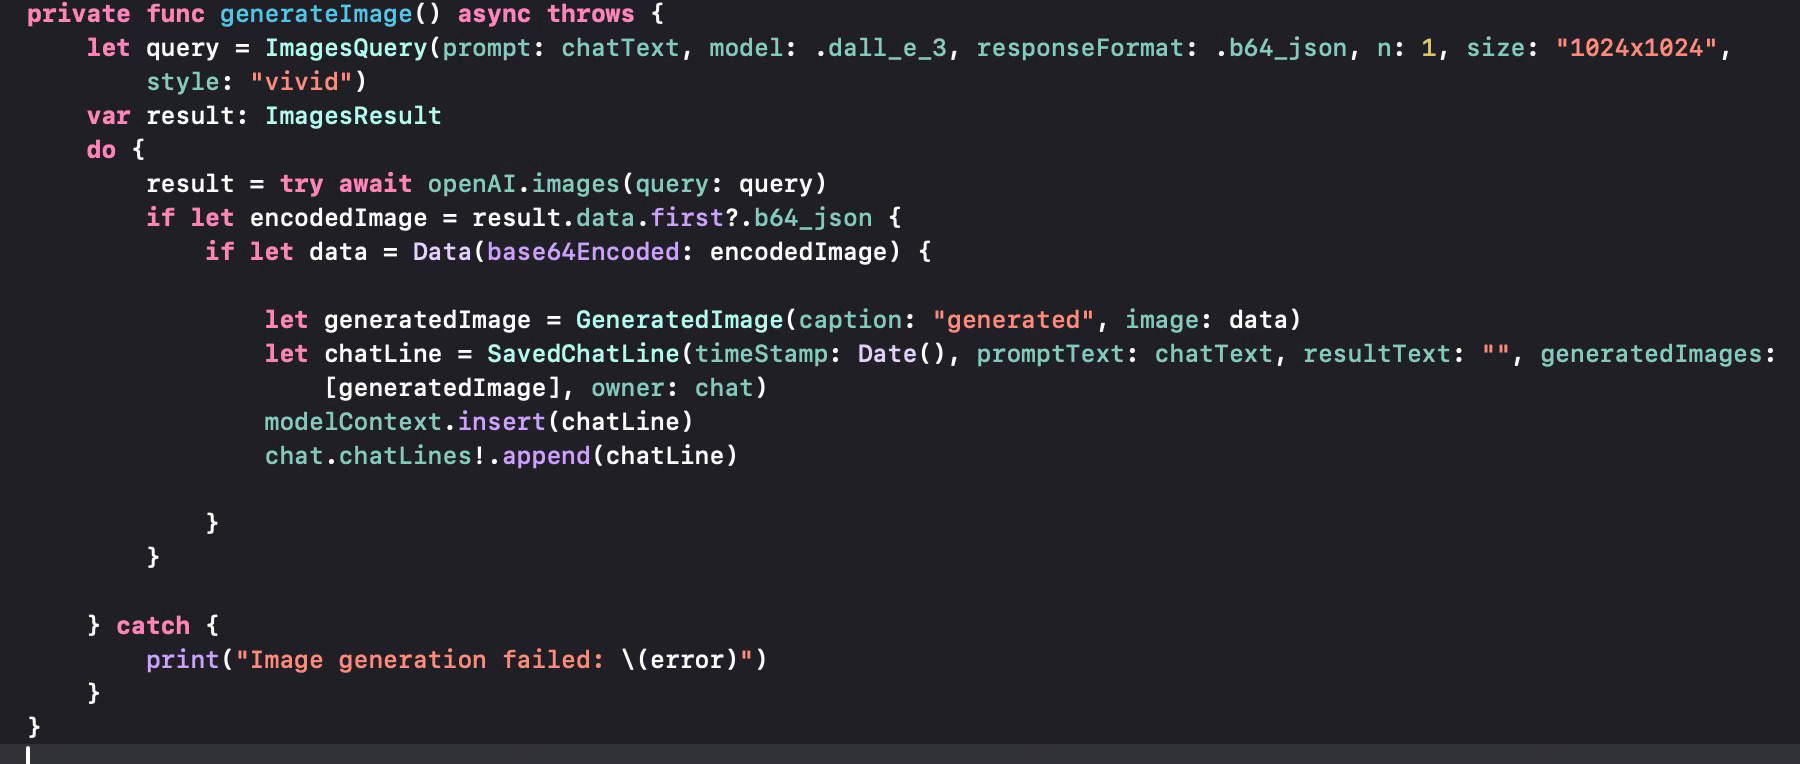Image resolution: width=1800 pixels, height=764 pixels.
Task: Click the .dall_e_3 model value
Action: tap(880, 48)
